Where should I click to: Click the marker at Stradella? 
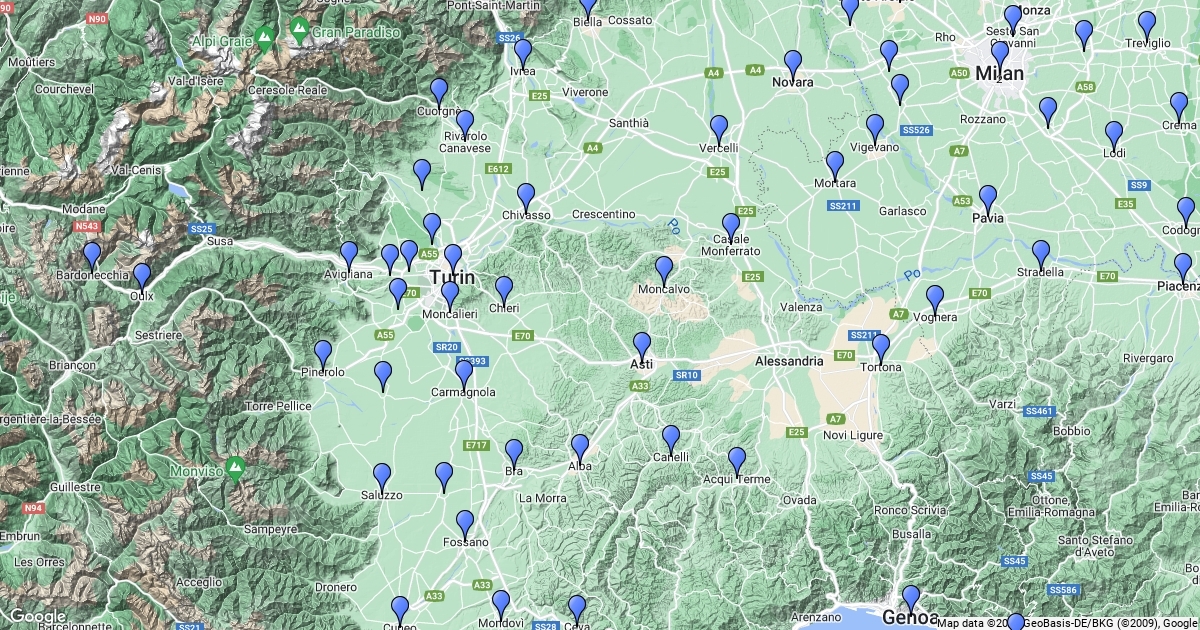point(1041,256)
